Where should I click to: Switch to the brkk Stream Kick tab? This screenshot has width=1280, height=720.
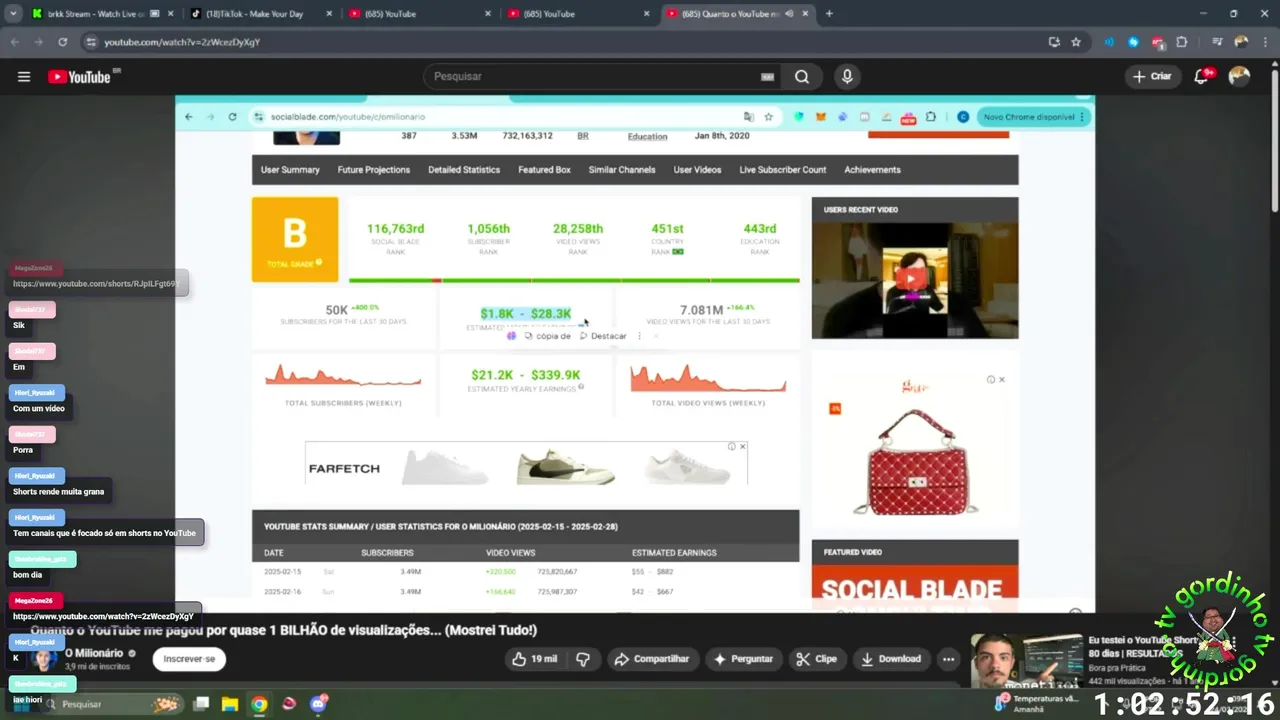[x=93, y=14]
